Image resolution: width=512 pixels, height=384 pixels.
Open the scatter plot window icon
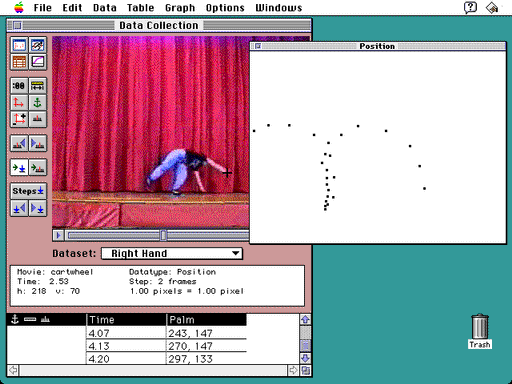pos(19,45)
